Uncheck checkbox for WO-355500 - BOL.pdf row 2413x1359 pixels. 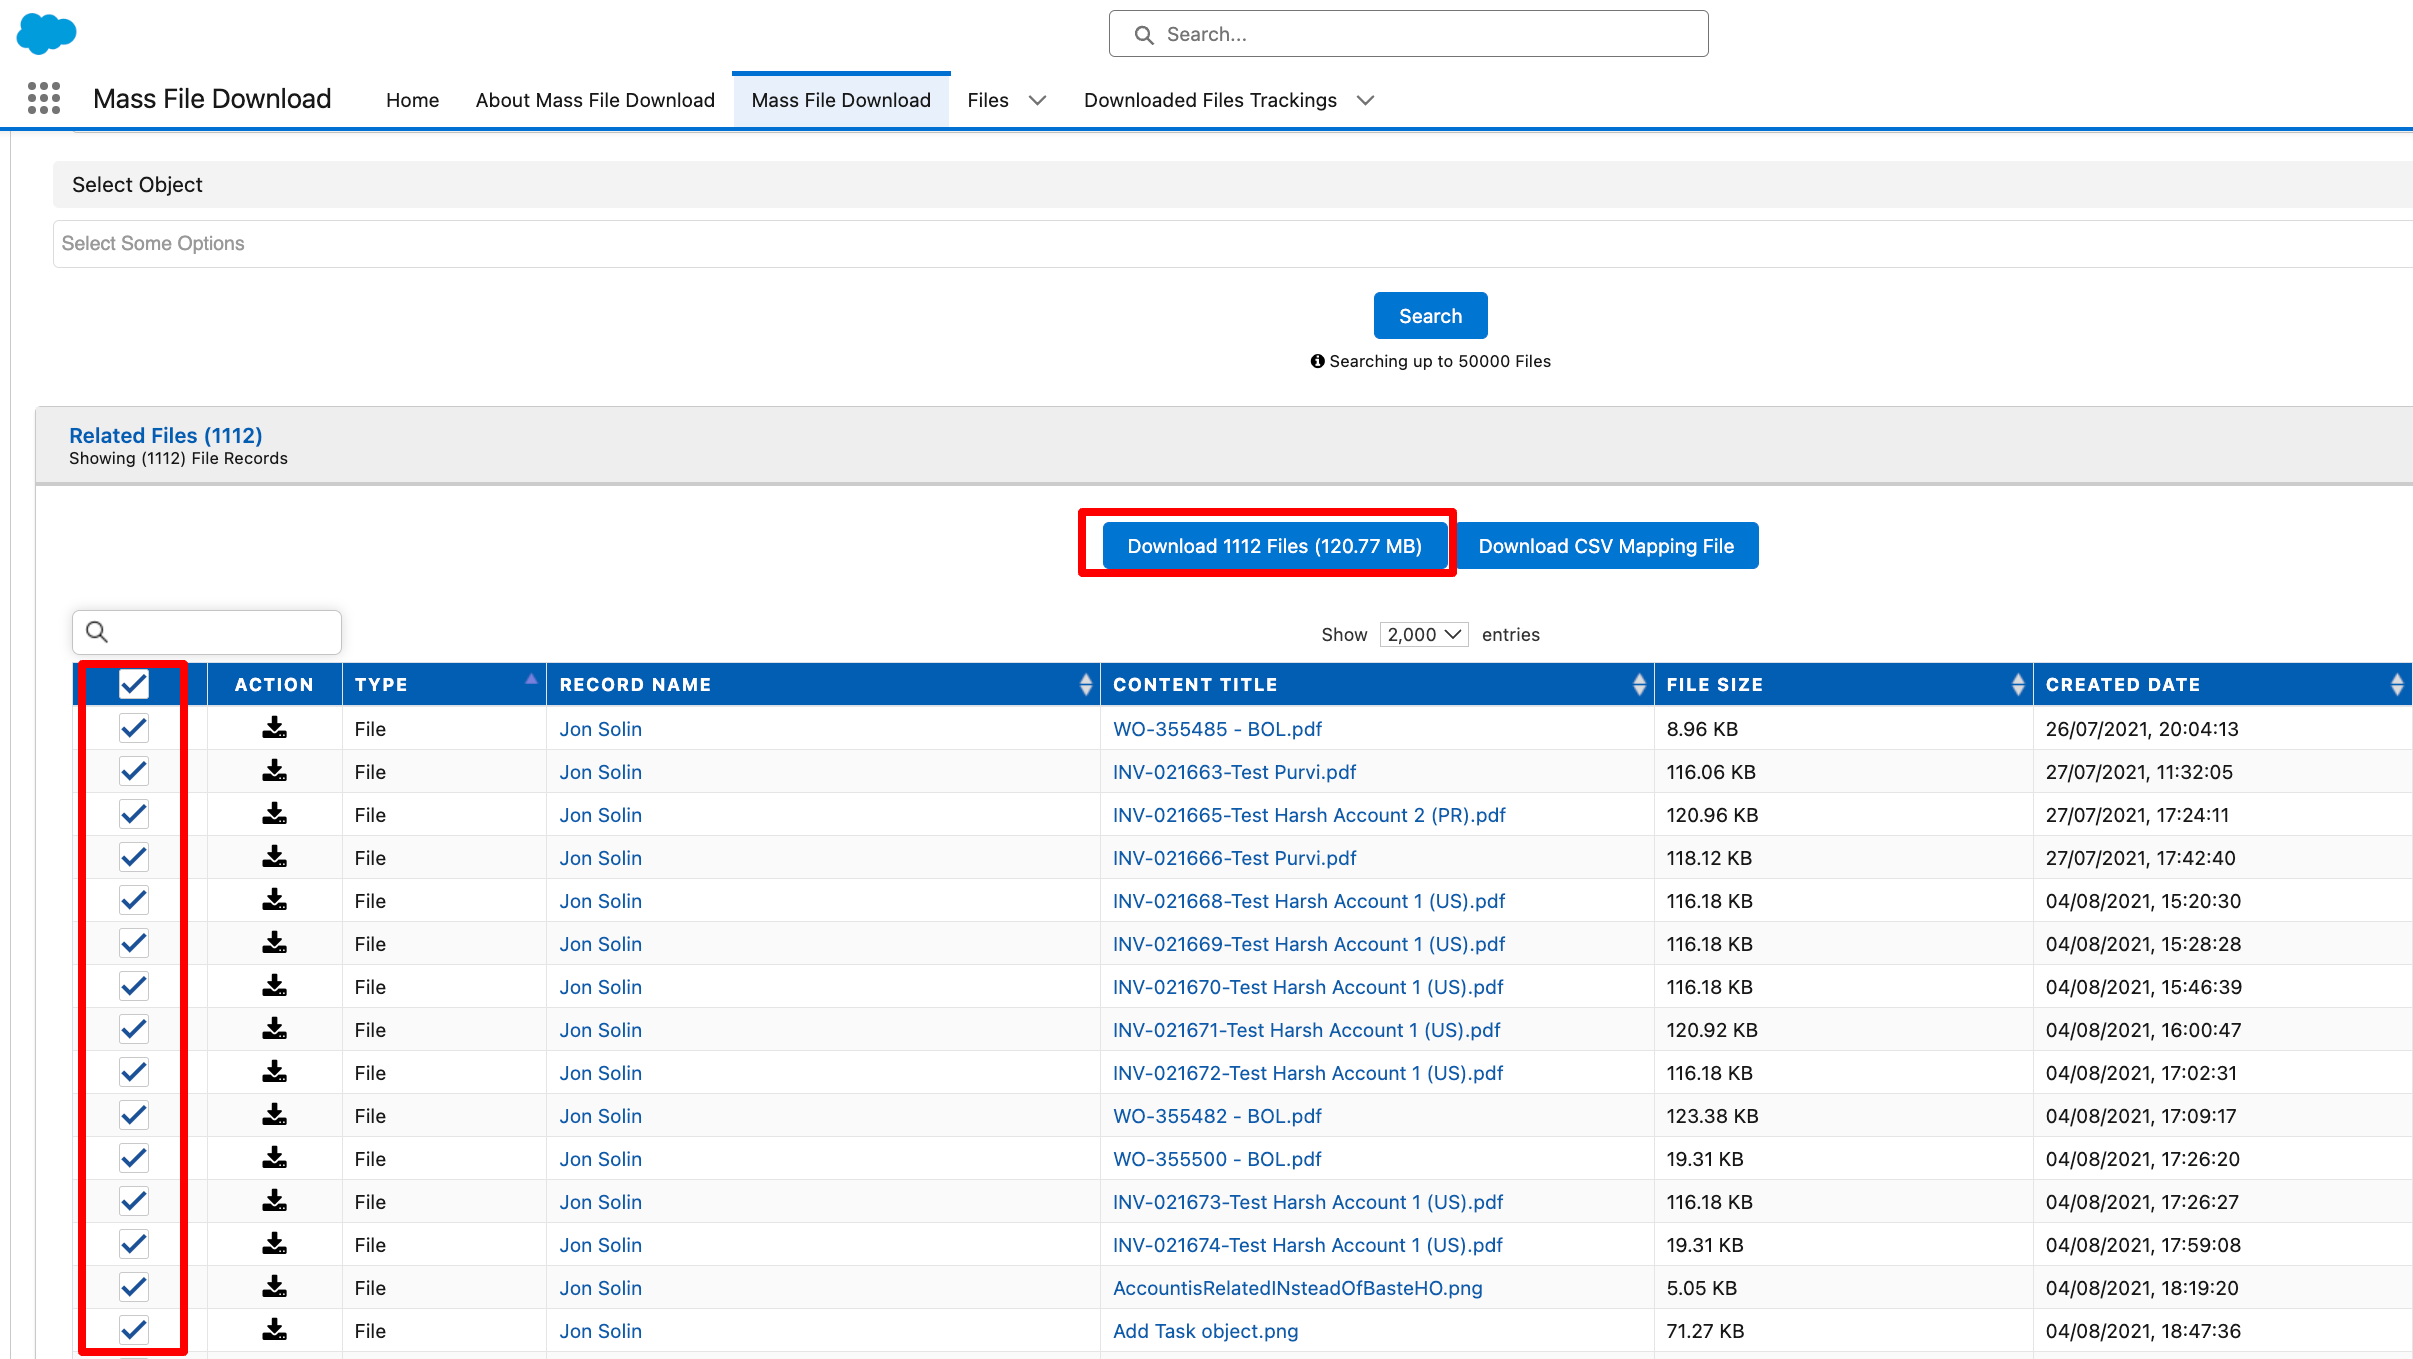[x=134, y=1158]
